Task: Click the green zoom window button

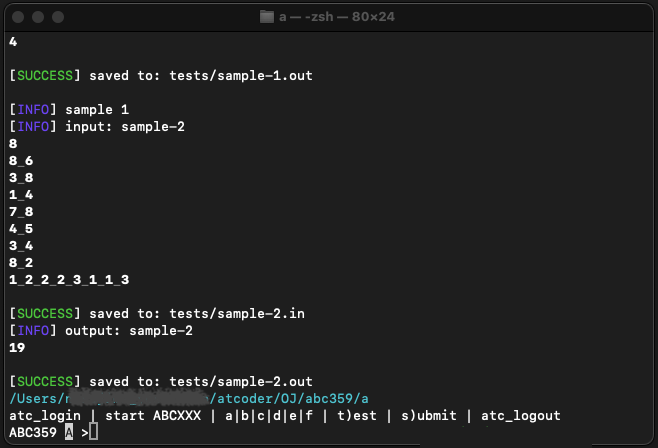Action: tap(58, 17)
